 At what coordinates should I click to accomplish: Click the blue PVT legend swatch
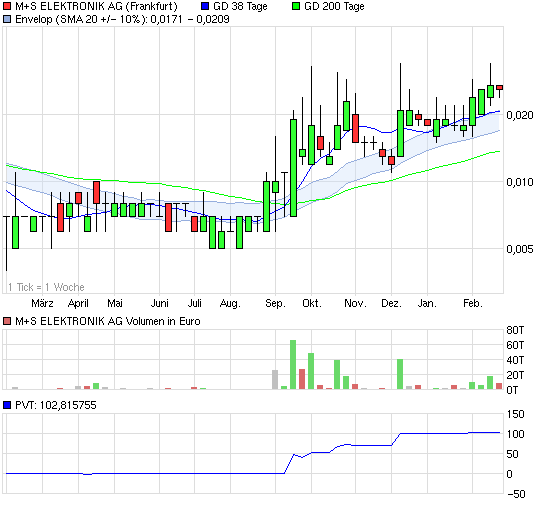pos(7,405)
